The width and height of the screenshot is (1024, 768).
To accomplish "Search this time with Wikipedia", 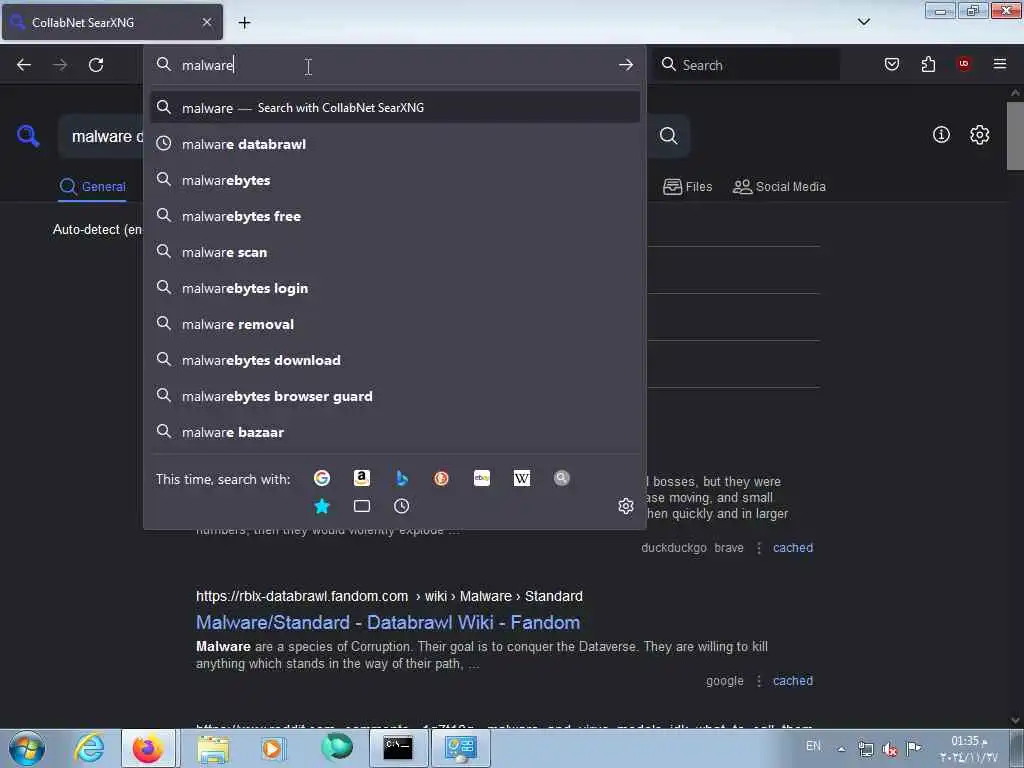I will tap(522, 478).
